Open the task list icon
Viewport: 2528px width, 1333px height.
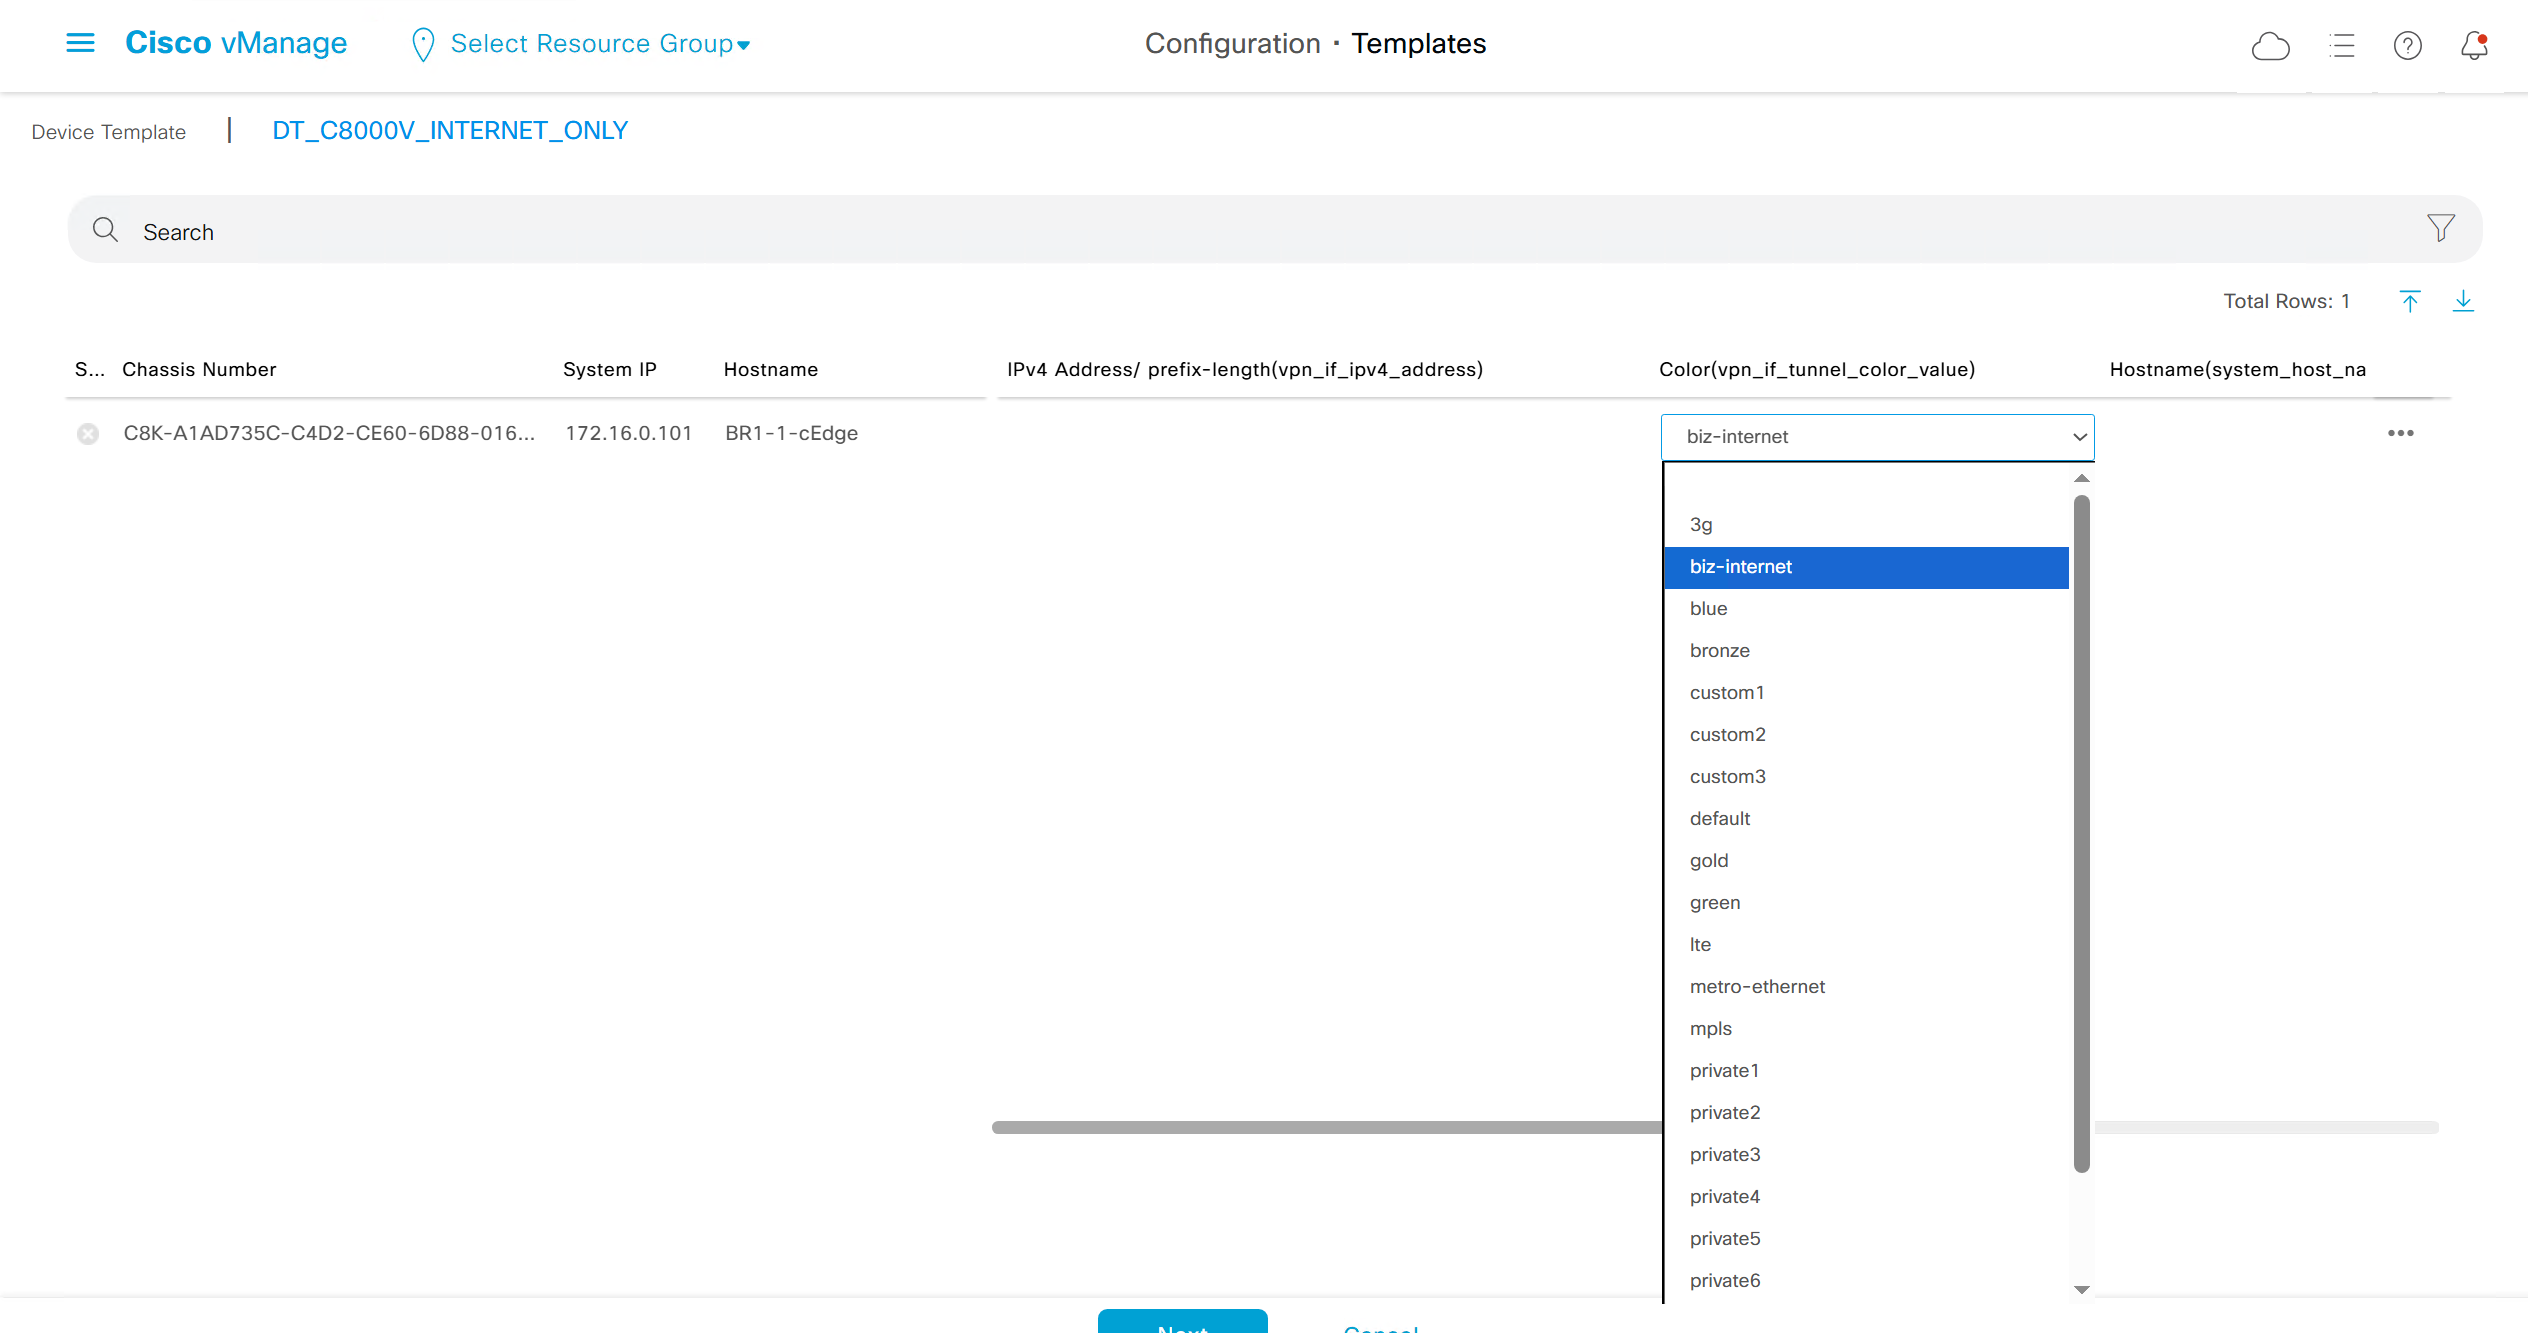pyautogui.click(x=2341, y=46)
